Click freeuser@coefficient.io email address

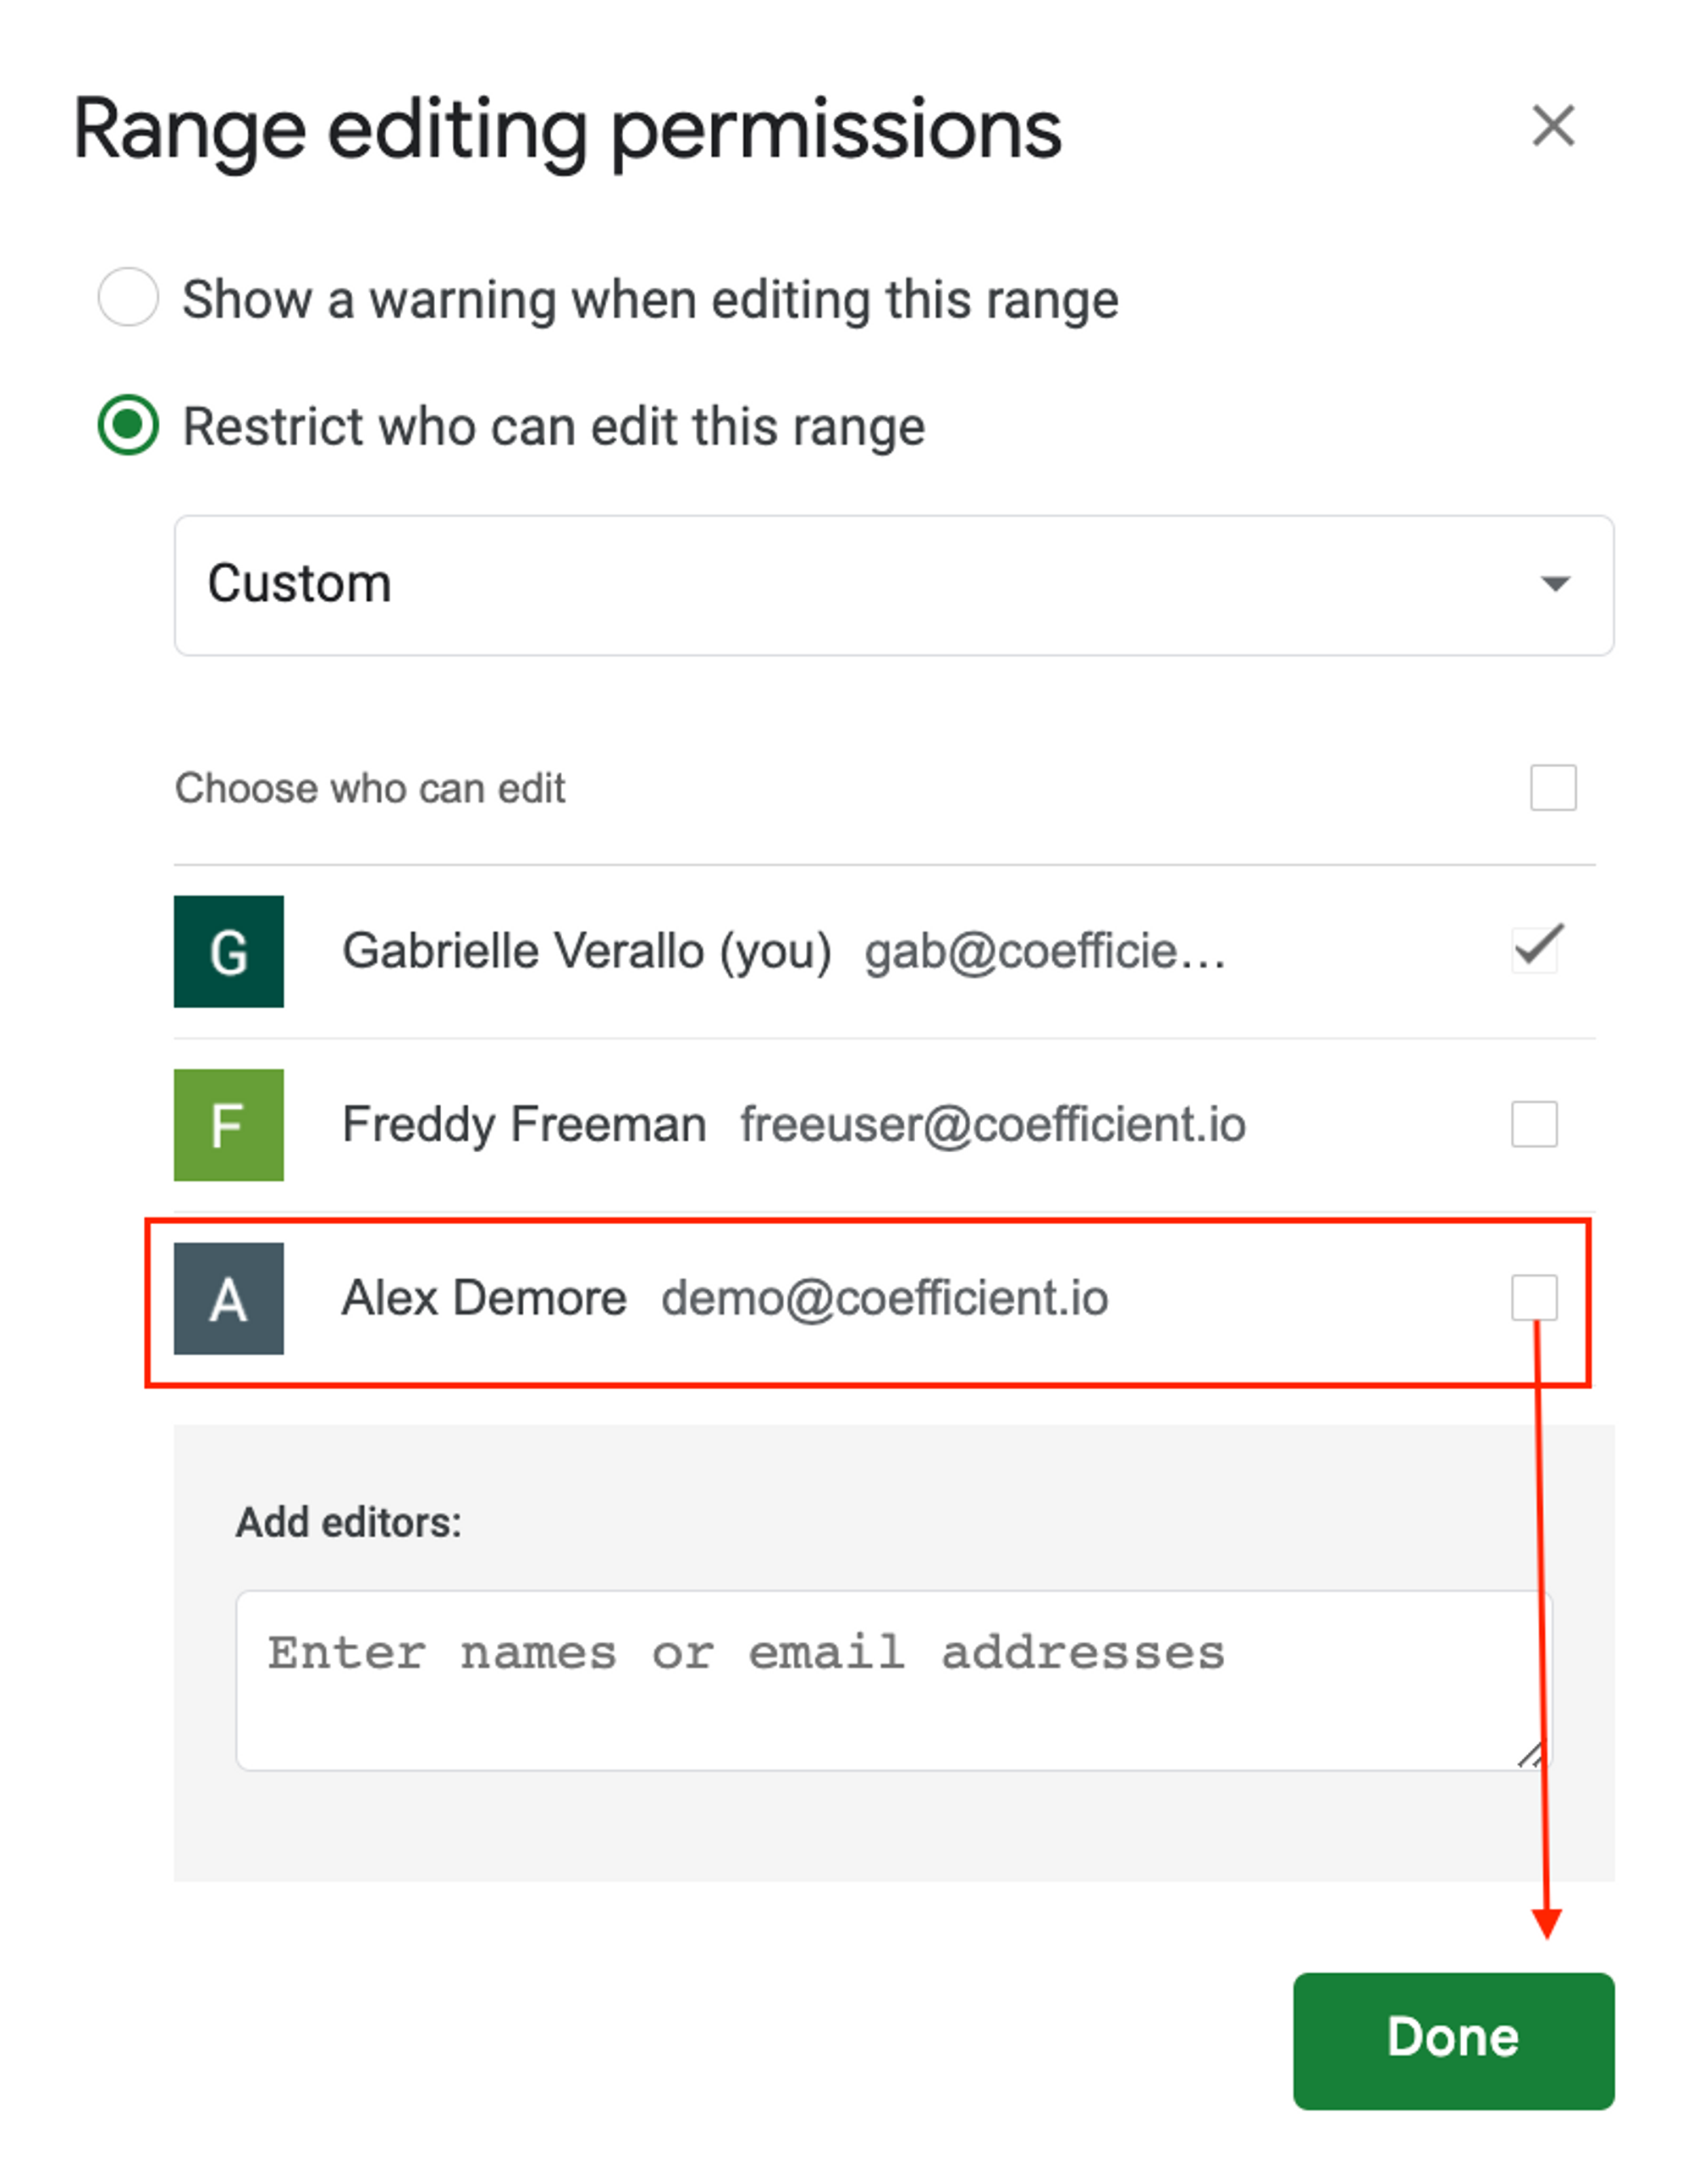(992, 1125)
